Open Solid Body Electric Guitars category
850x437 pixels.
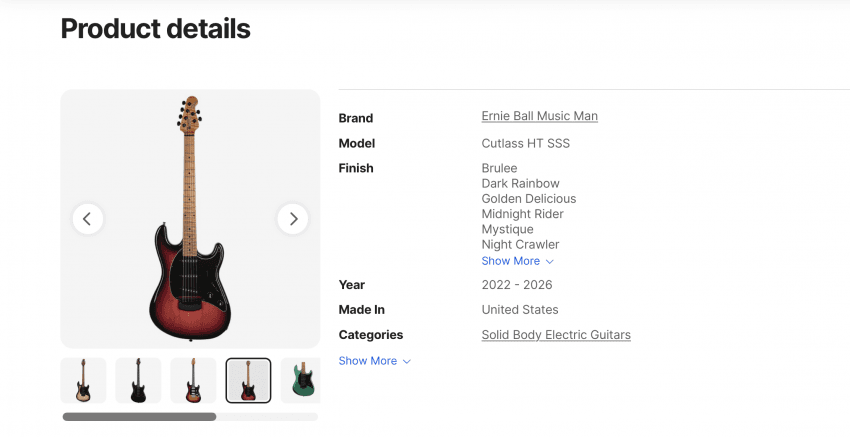[556, 335]
